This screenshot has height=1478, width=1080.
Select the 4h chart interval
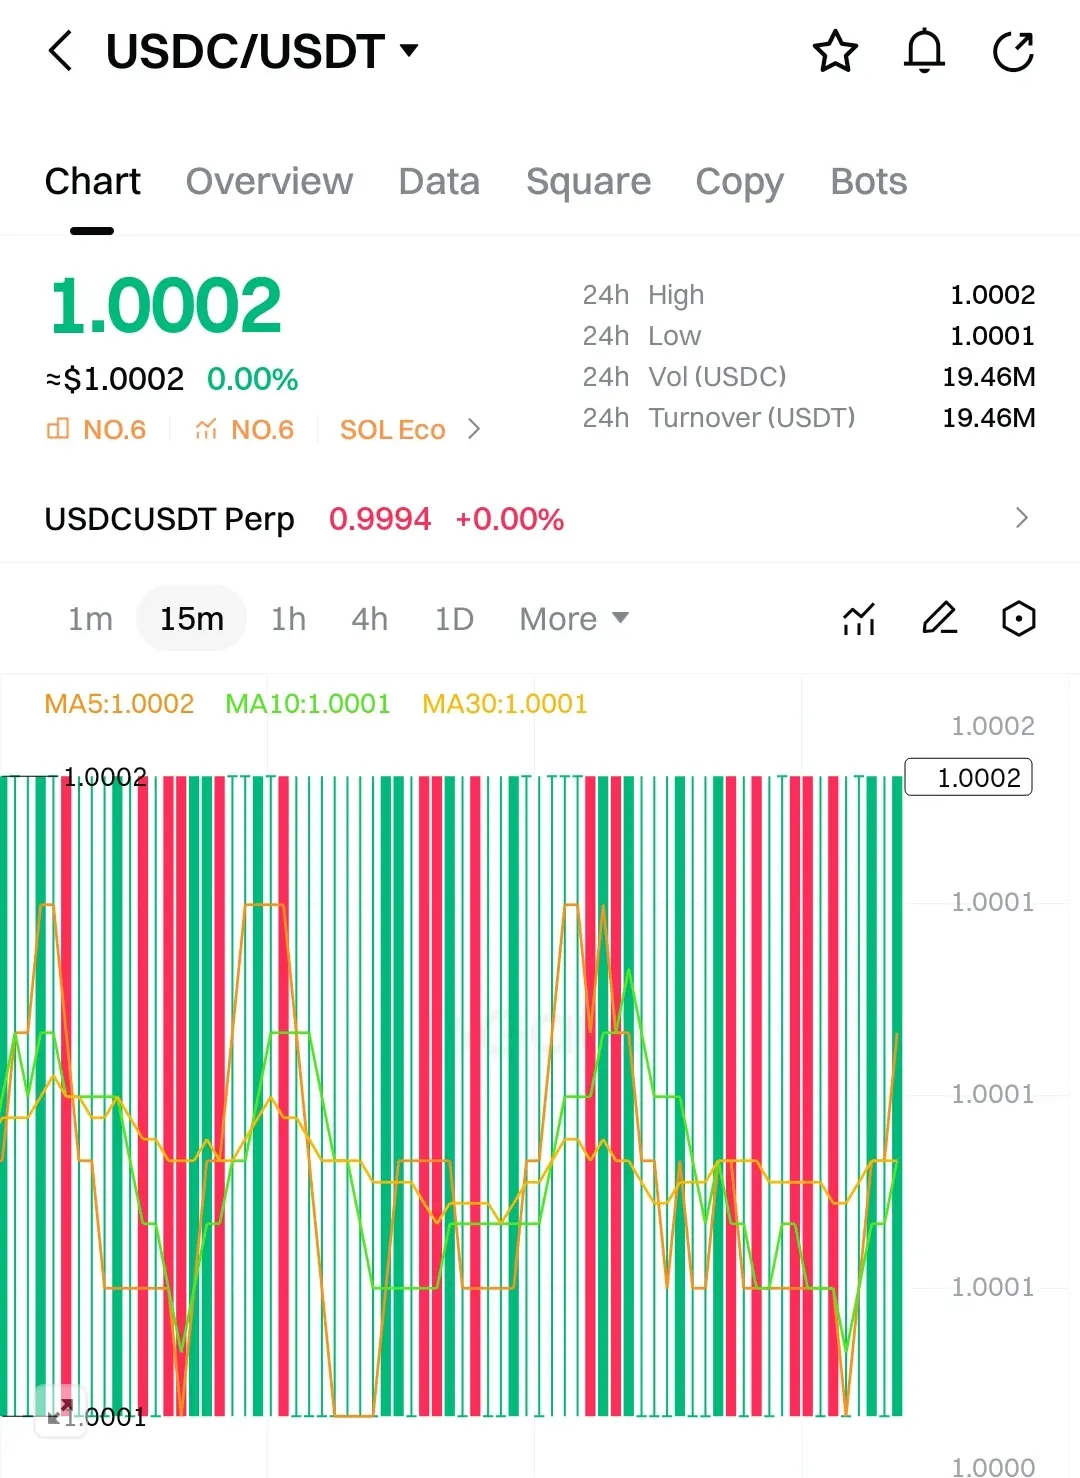pyautogui.click(x=369, y=619)
